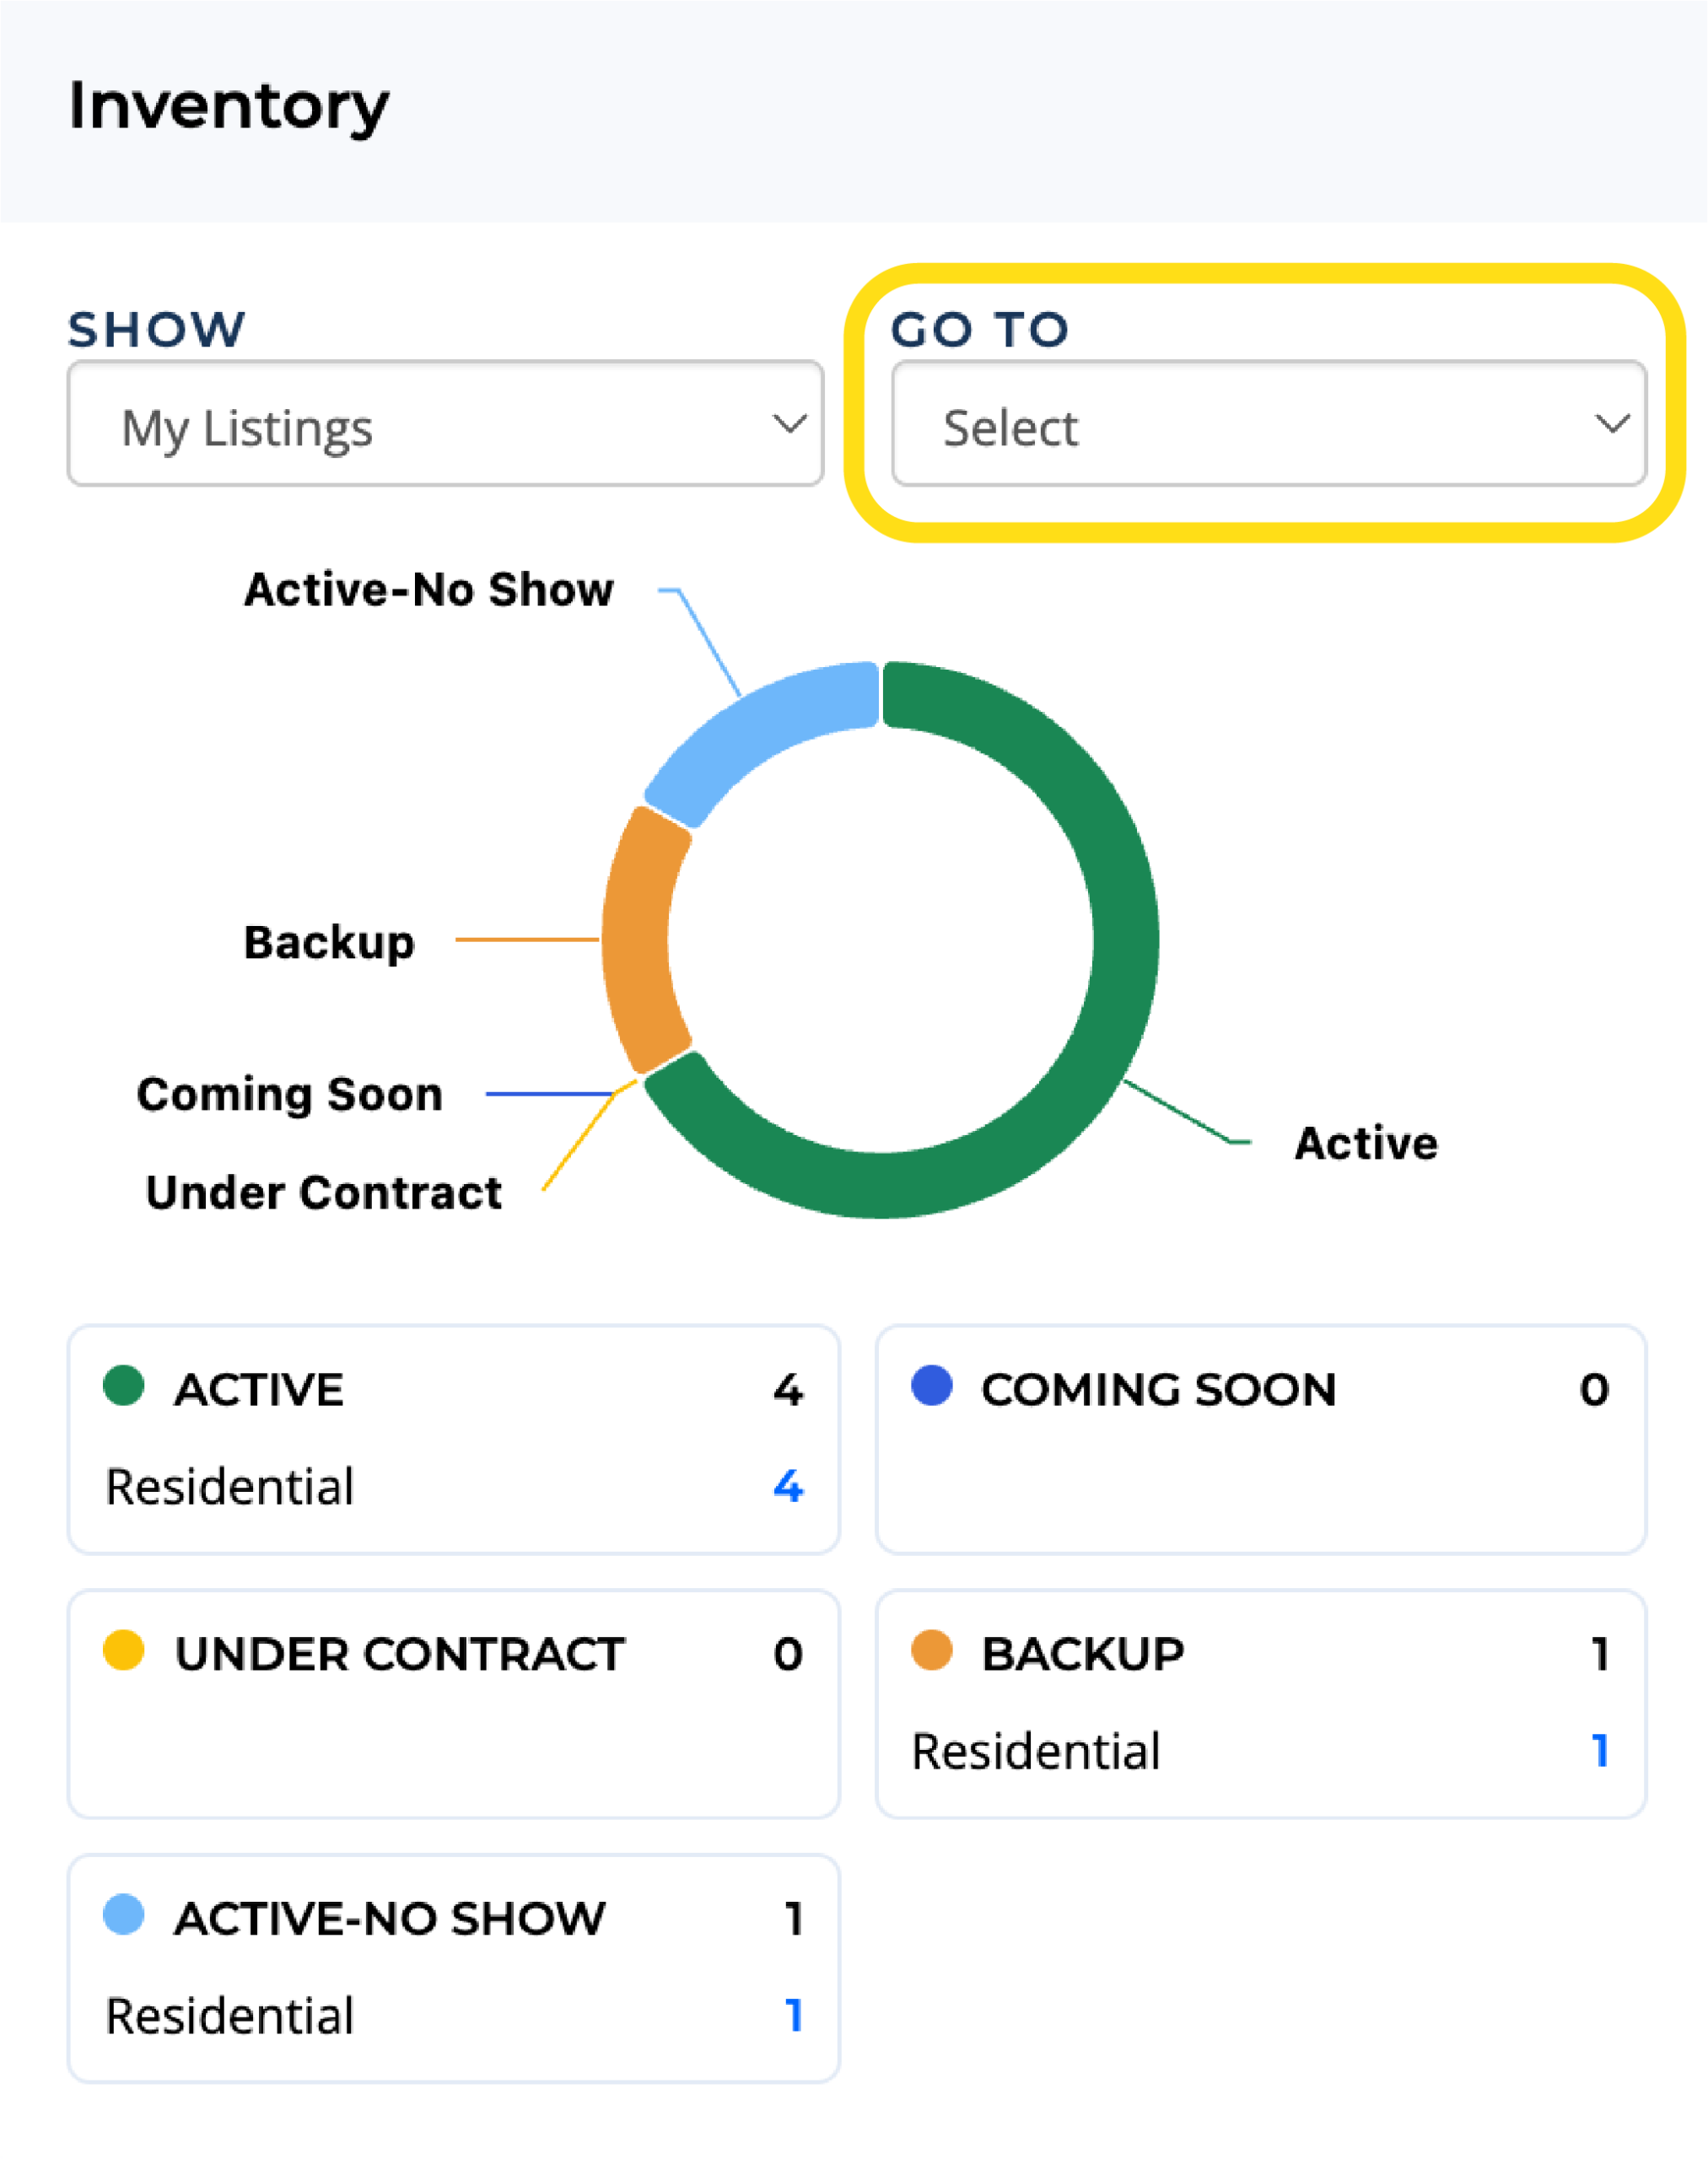Click the light blue Active-No Show dot

tap(124, 1914)
